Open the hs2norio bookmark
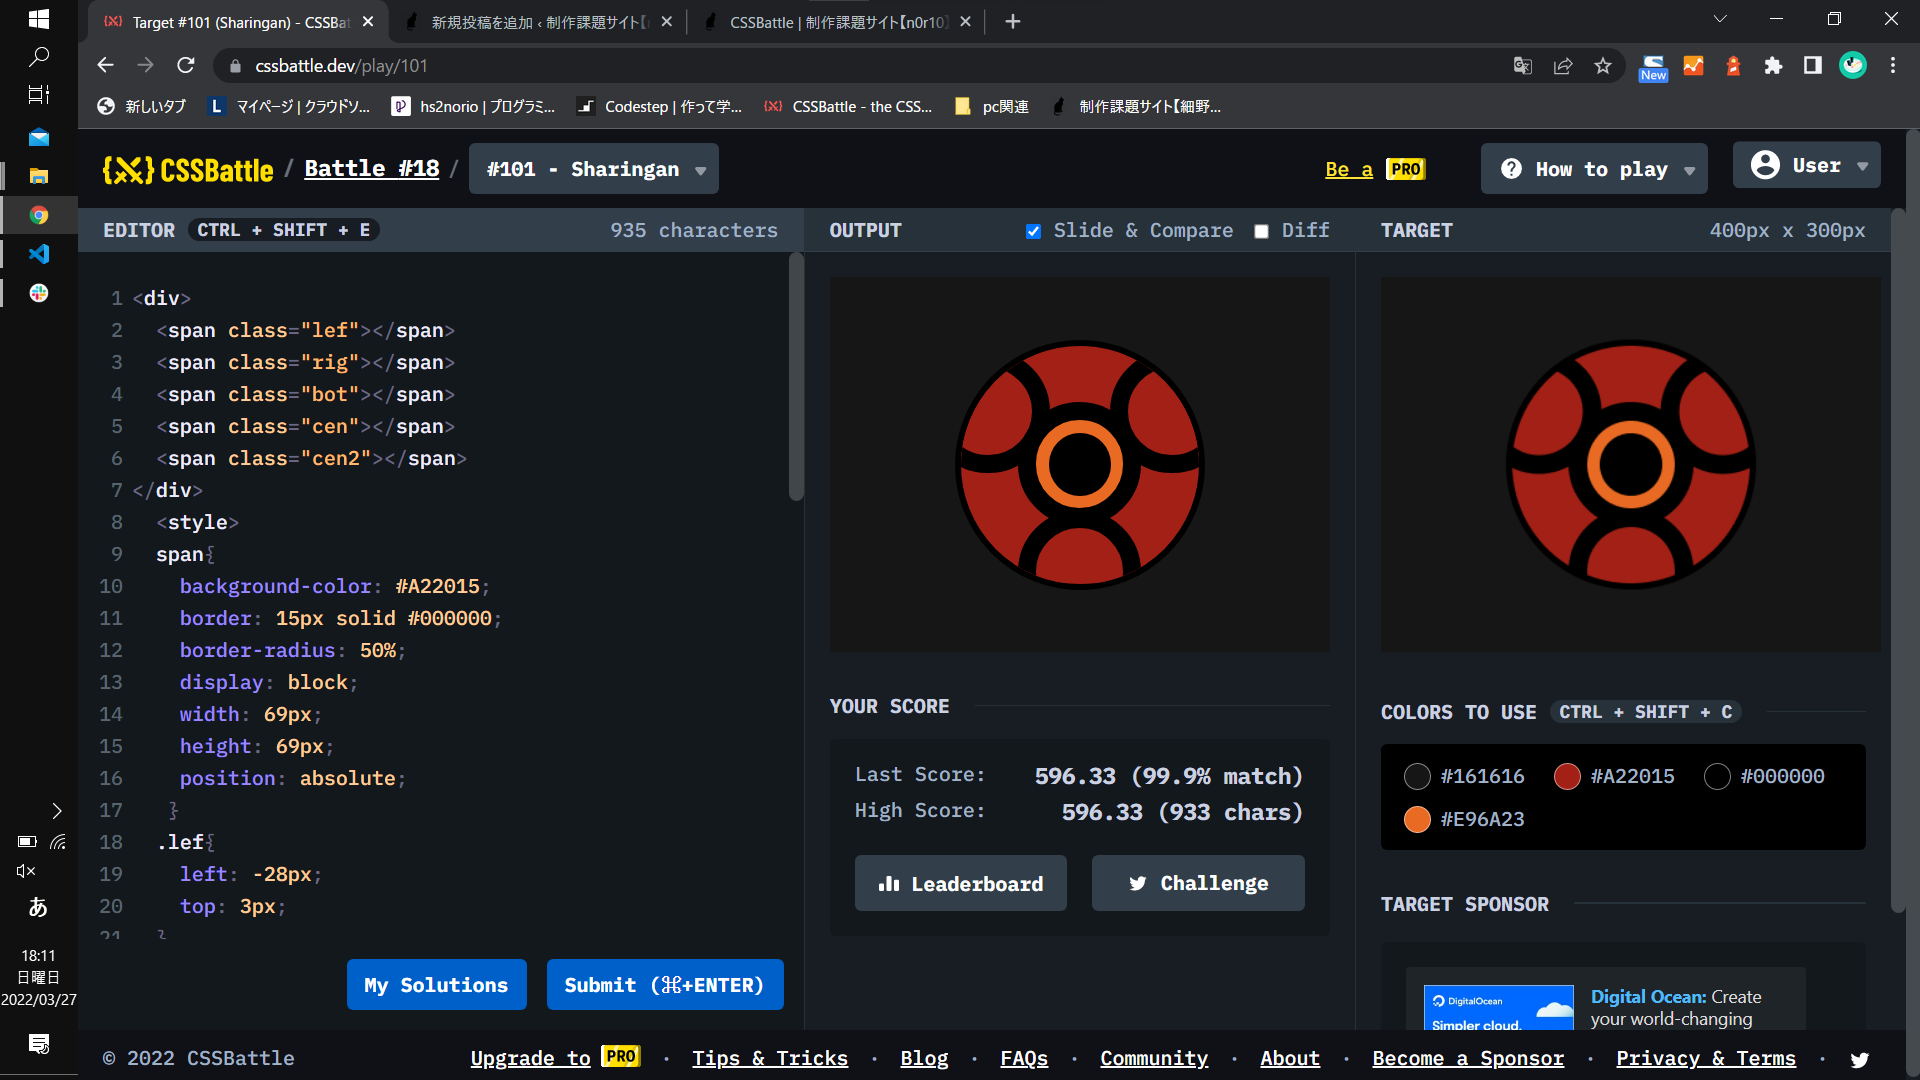This screenshot has width=1920, height=1080. 474,107
